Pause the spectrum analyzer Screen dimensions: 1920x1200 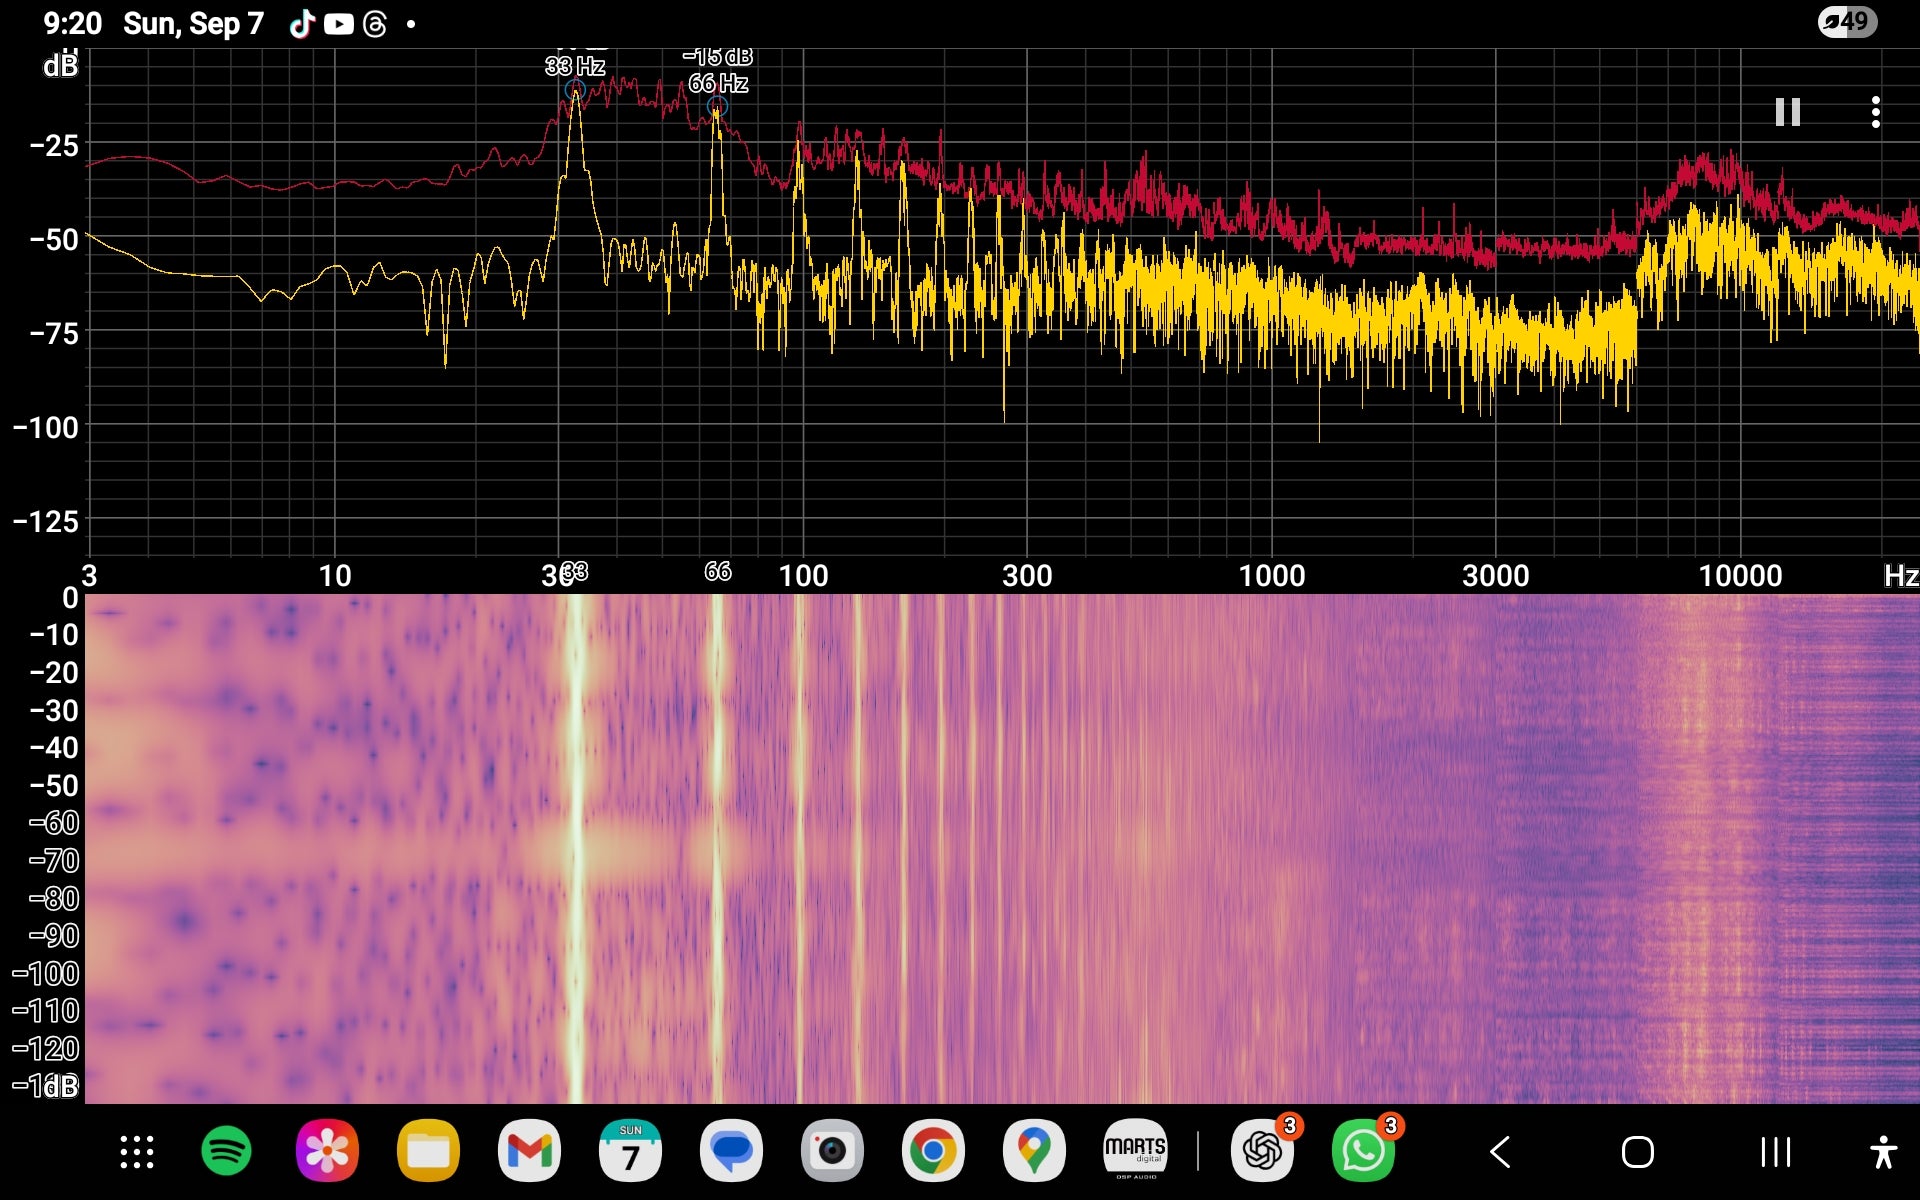pyautogui.click(x=1787, y=112)
